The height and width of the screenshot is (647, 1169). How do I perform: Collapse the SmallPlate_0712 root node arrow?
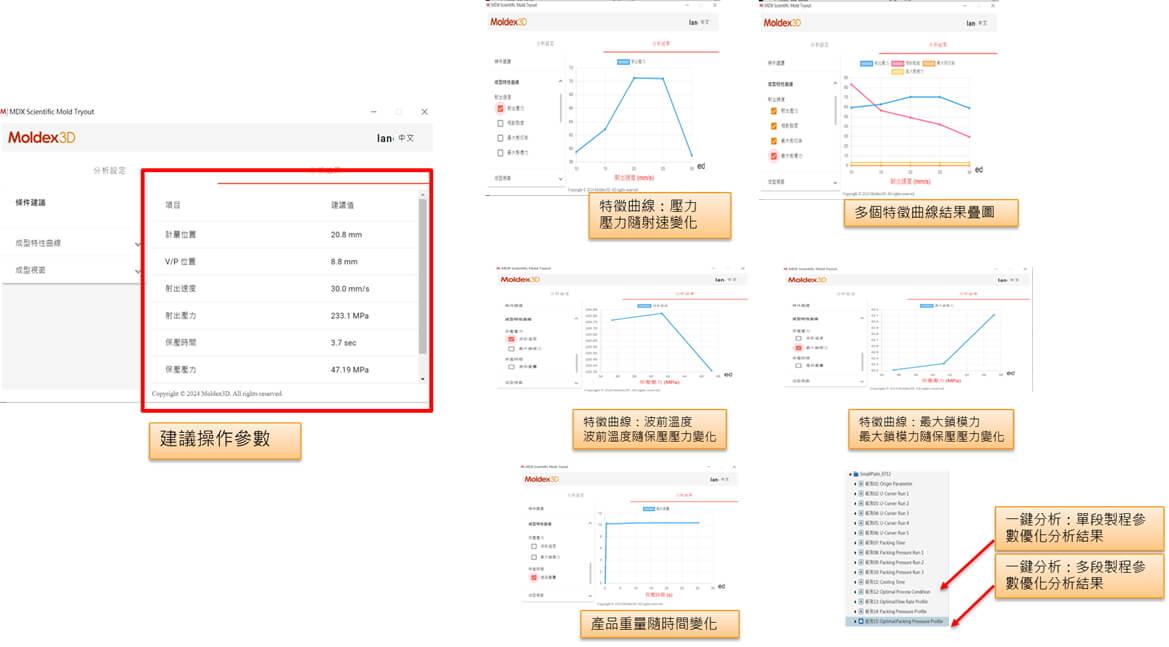(x=850, y=474)
